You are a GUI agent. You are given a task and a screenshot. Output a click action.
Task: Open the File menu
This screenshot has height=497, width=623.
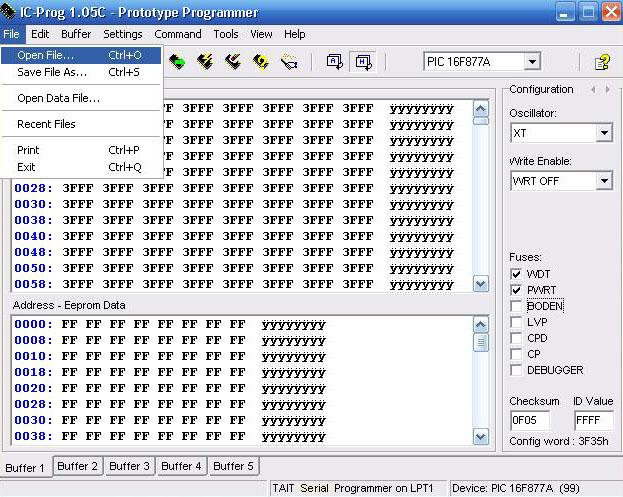[12, 34]
